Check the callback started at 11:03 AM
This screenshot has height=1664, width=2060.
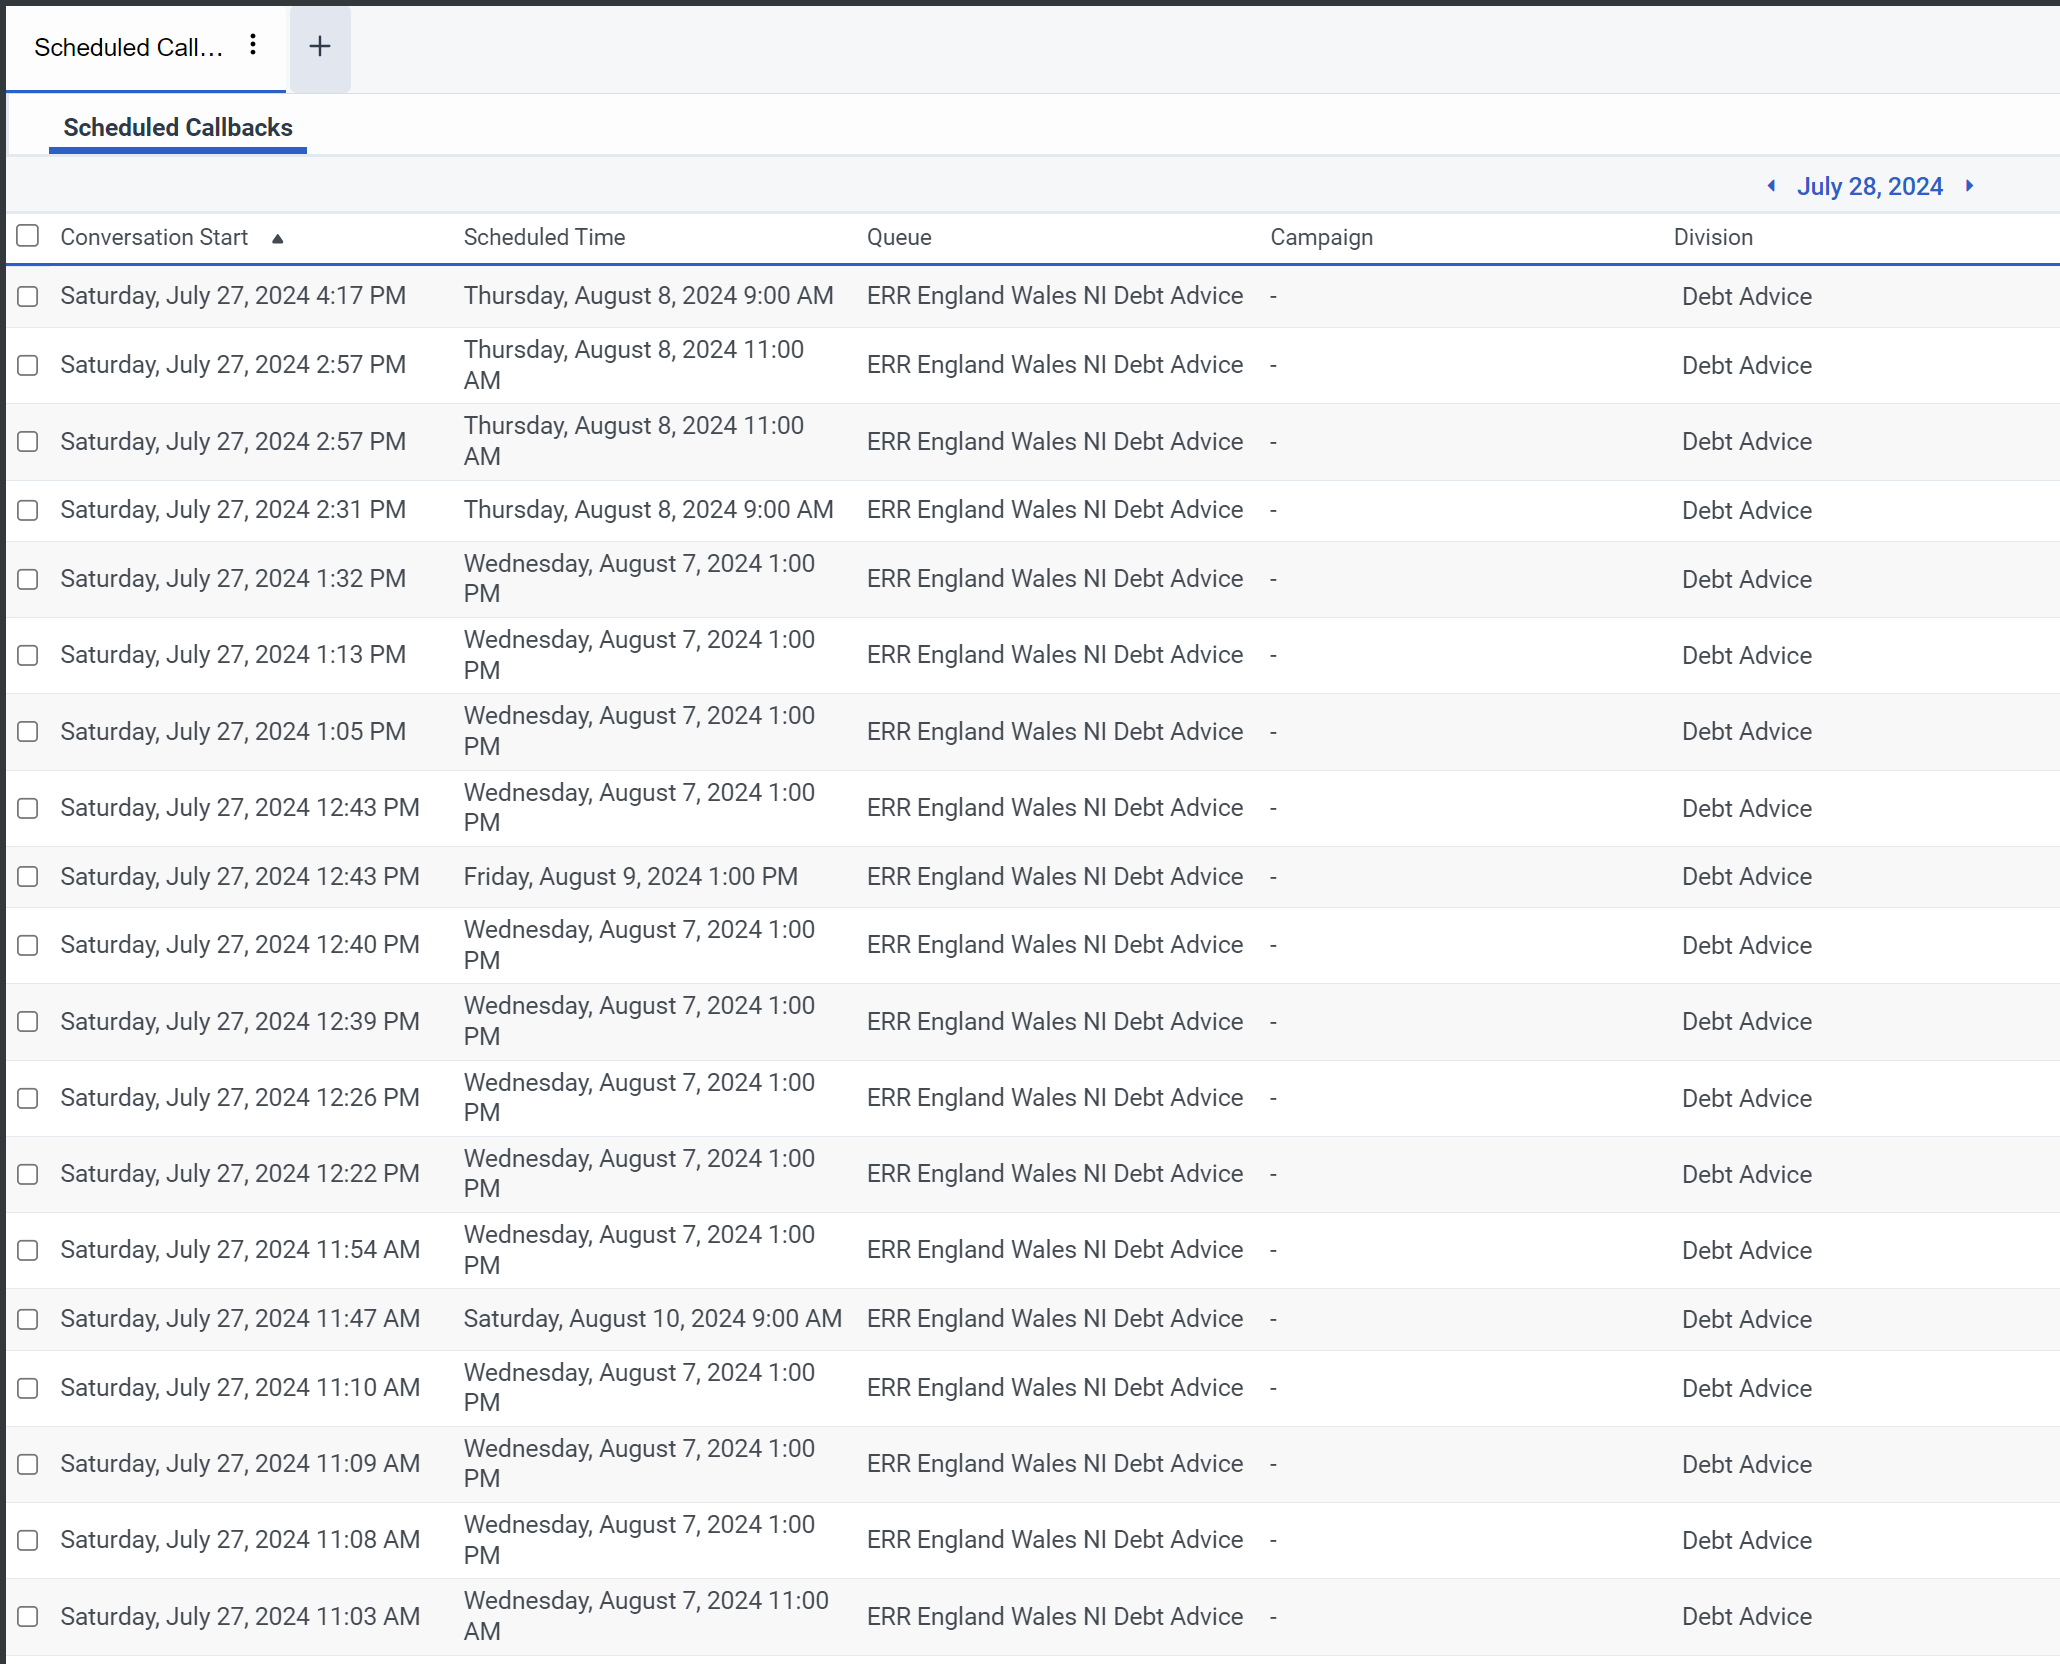pyautogui.click(x=28, y=1616)
